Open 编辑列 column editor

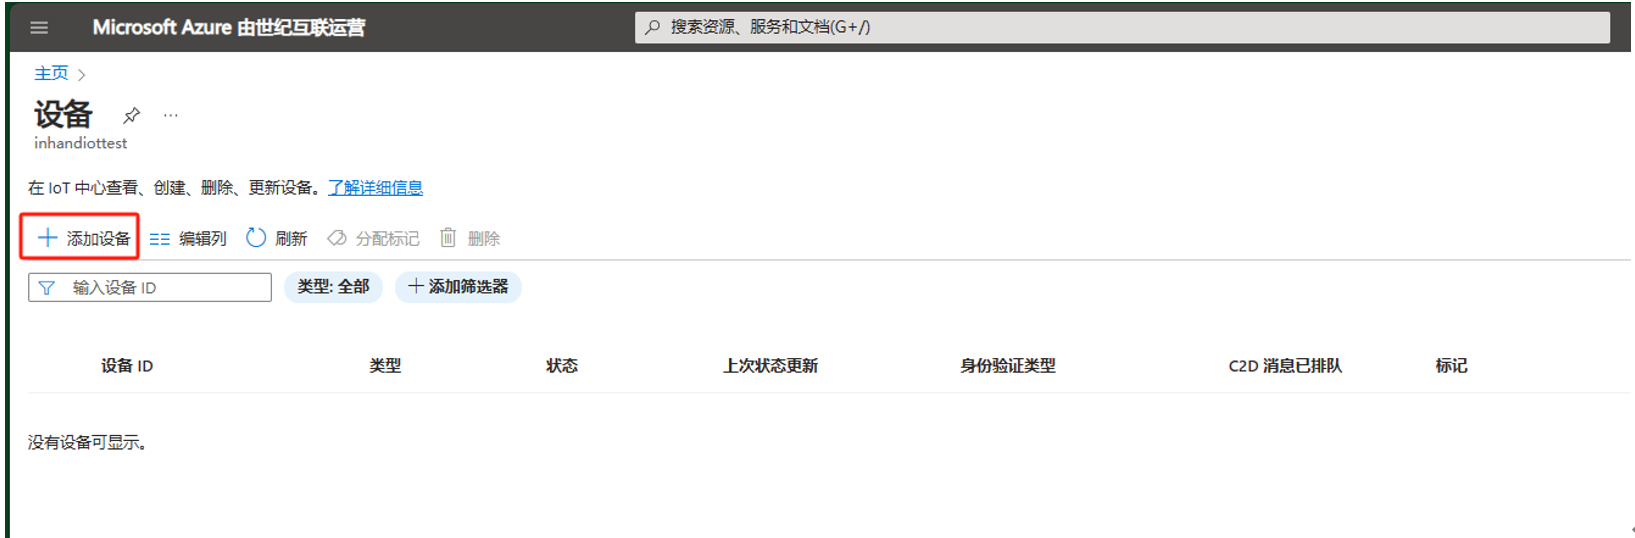[x=188, y=238]
